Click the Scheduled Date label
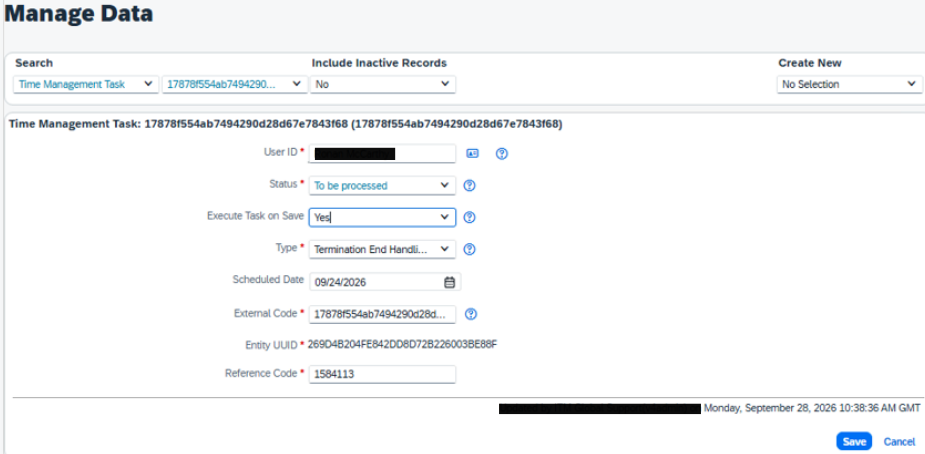 [268, 279]
